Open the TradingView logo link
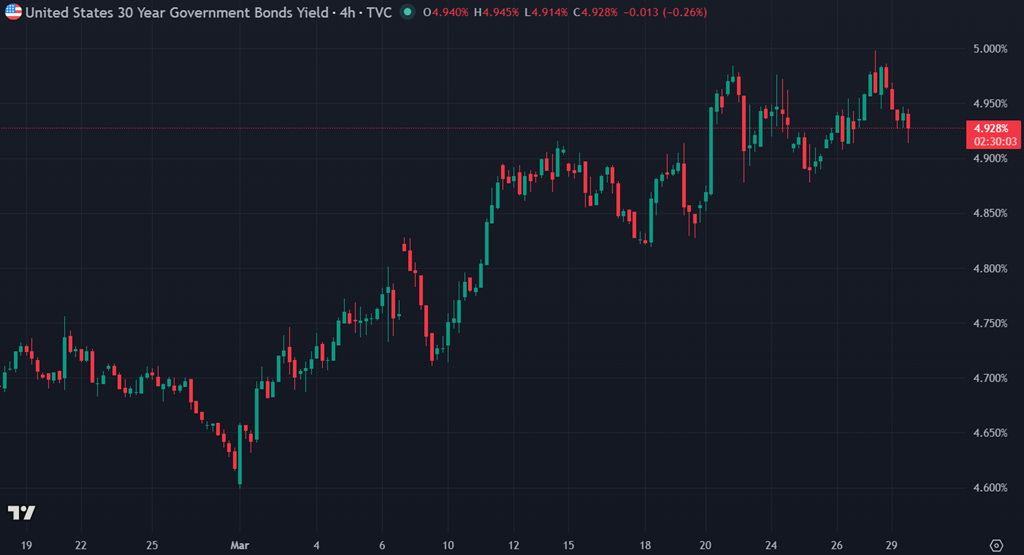This screenshot has height=555, width=1024. (x=22, y=513)
